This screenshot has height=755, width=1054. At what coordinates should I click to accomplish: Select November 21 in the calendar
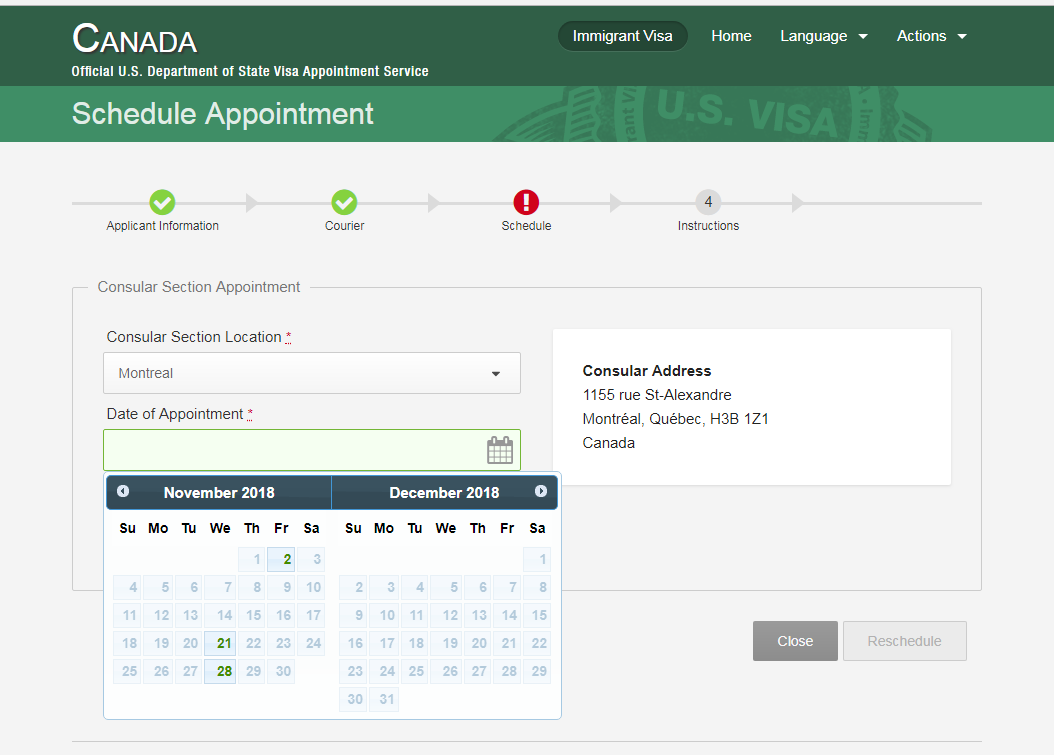[220, 643]
